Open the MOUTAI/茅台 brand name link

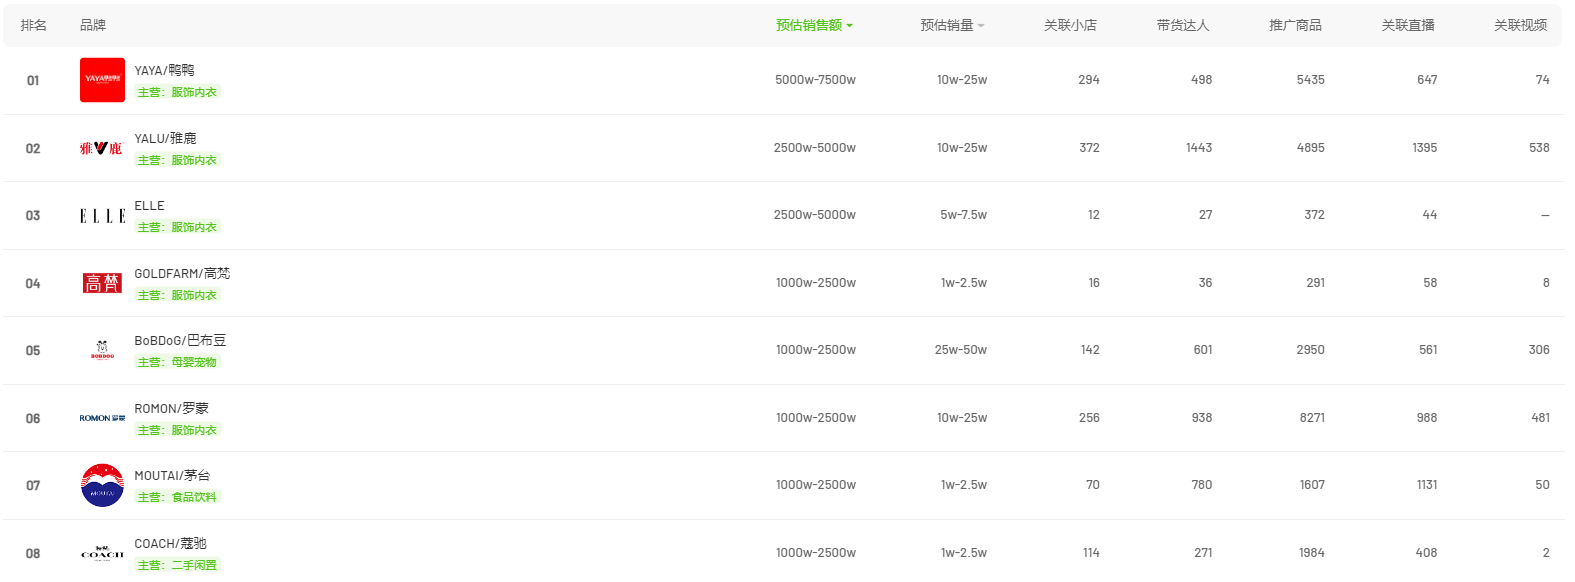[172, 475]
